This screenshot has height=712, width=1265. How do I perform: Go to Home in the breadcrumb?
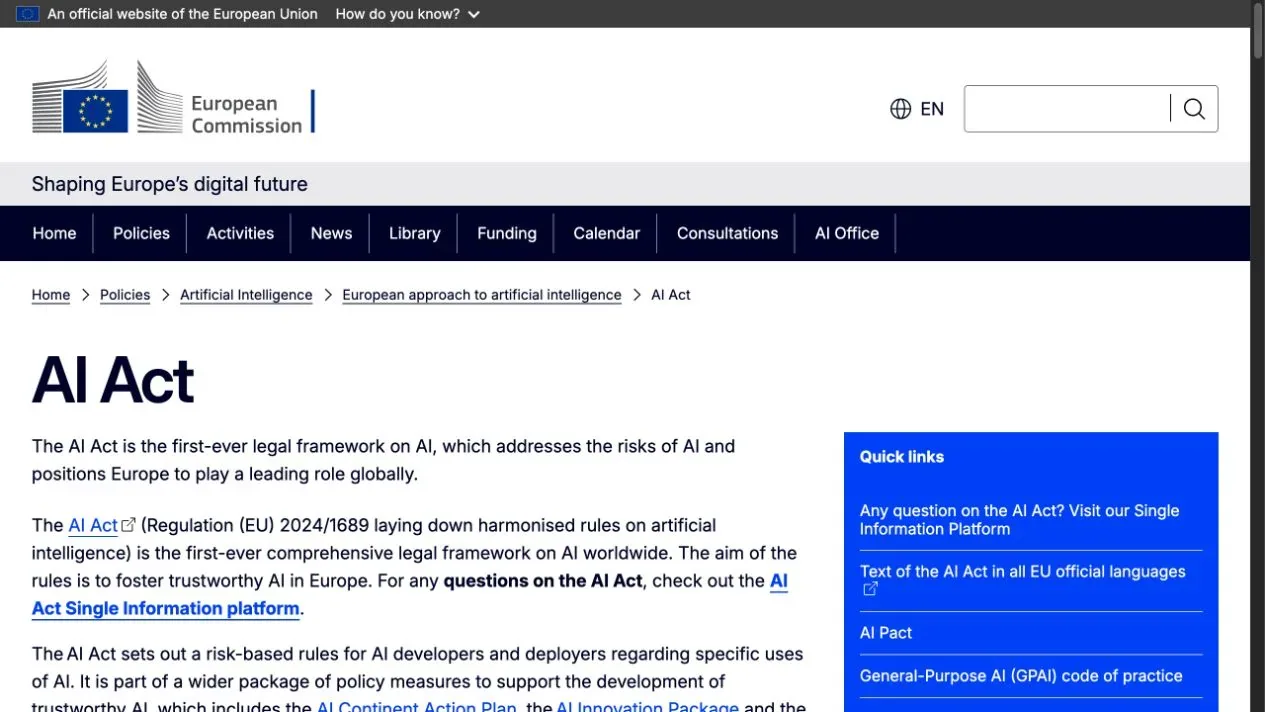(51, 295)
